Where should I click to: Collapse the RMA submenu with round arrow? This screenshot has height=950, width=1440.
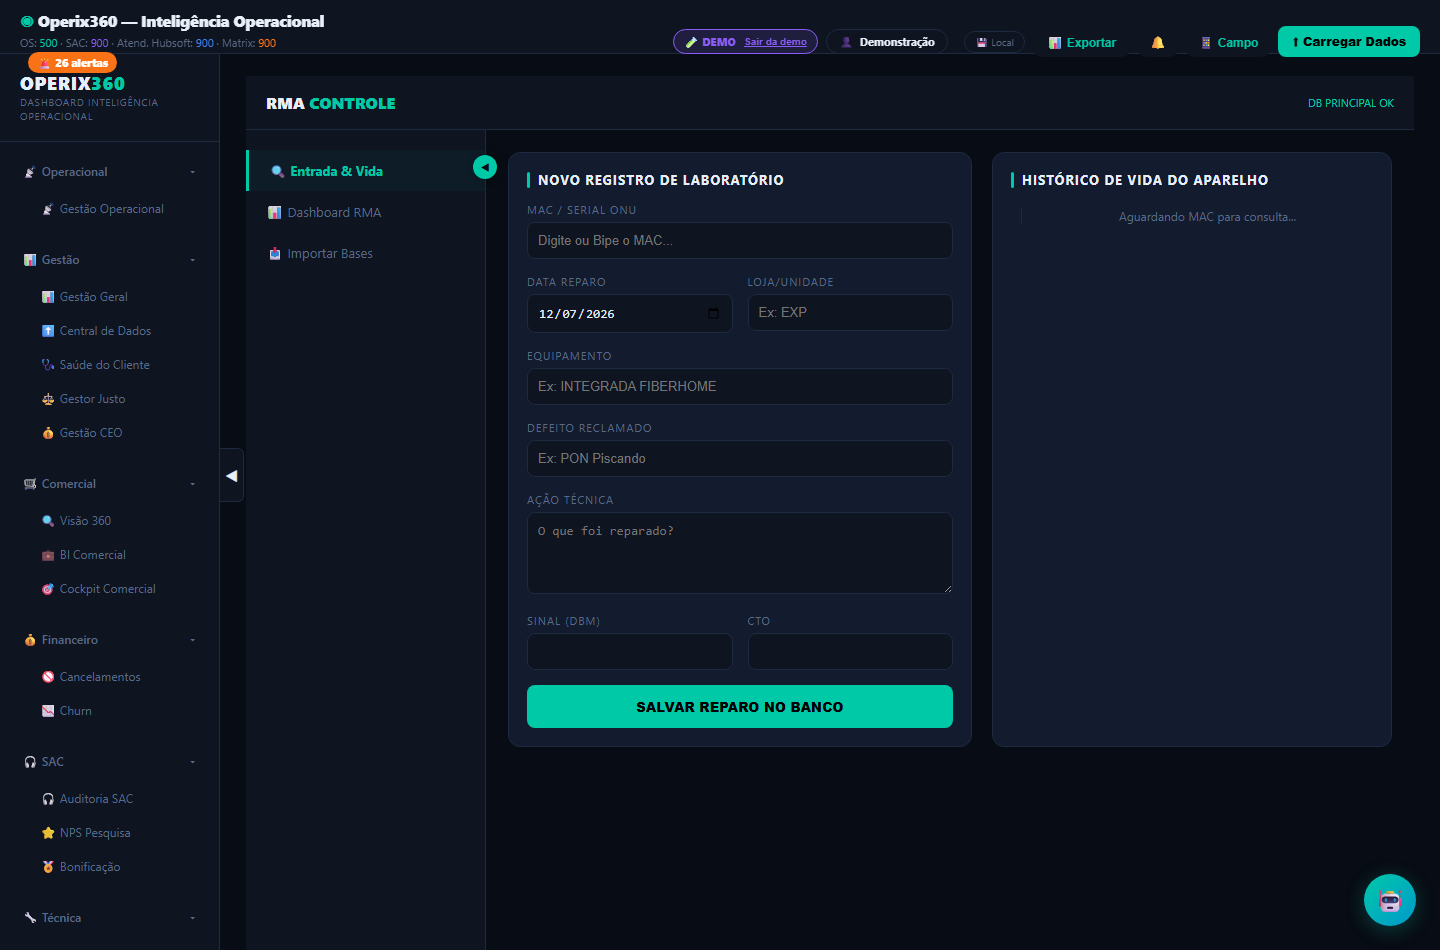click(485, 167)
